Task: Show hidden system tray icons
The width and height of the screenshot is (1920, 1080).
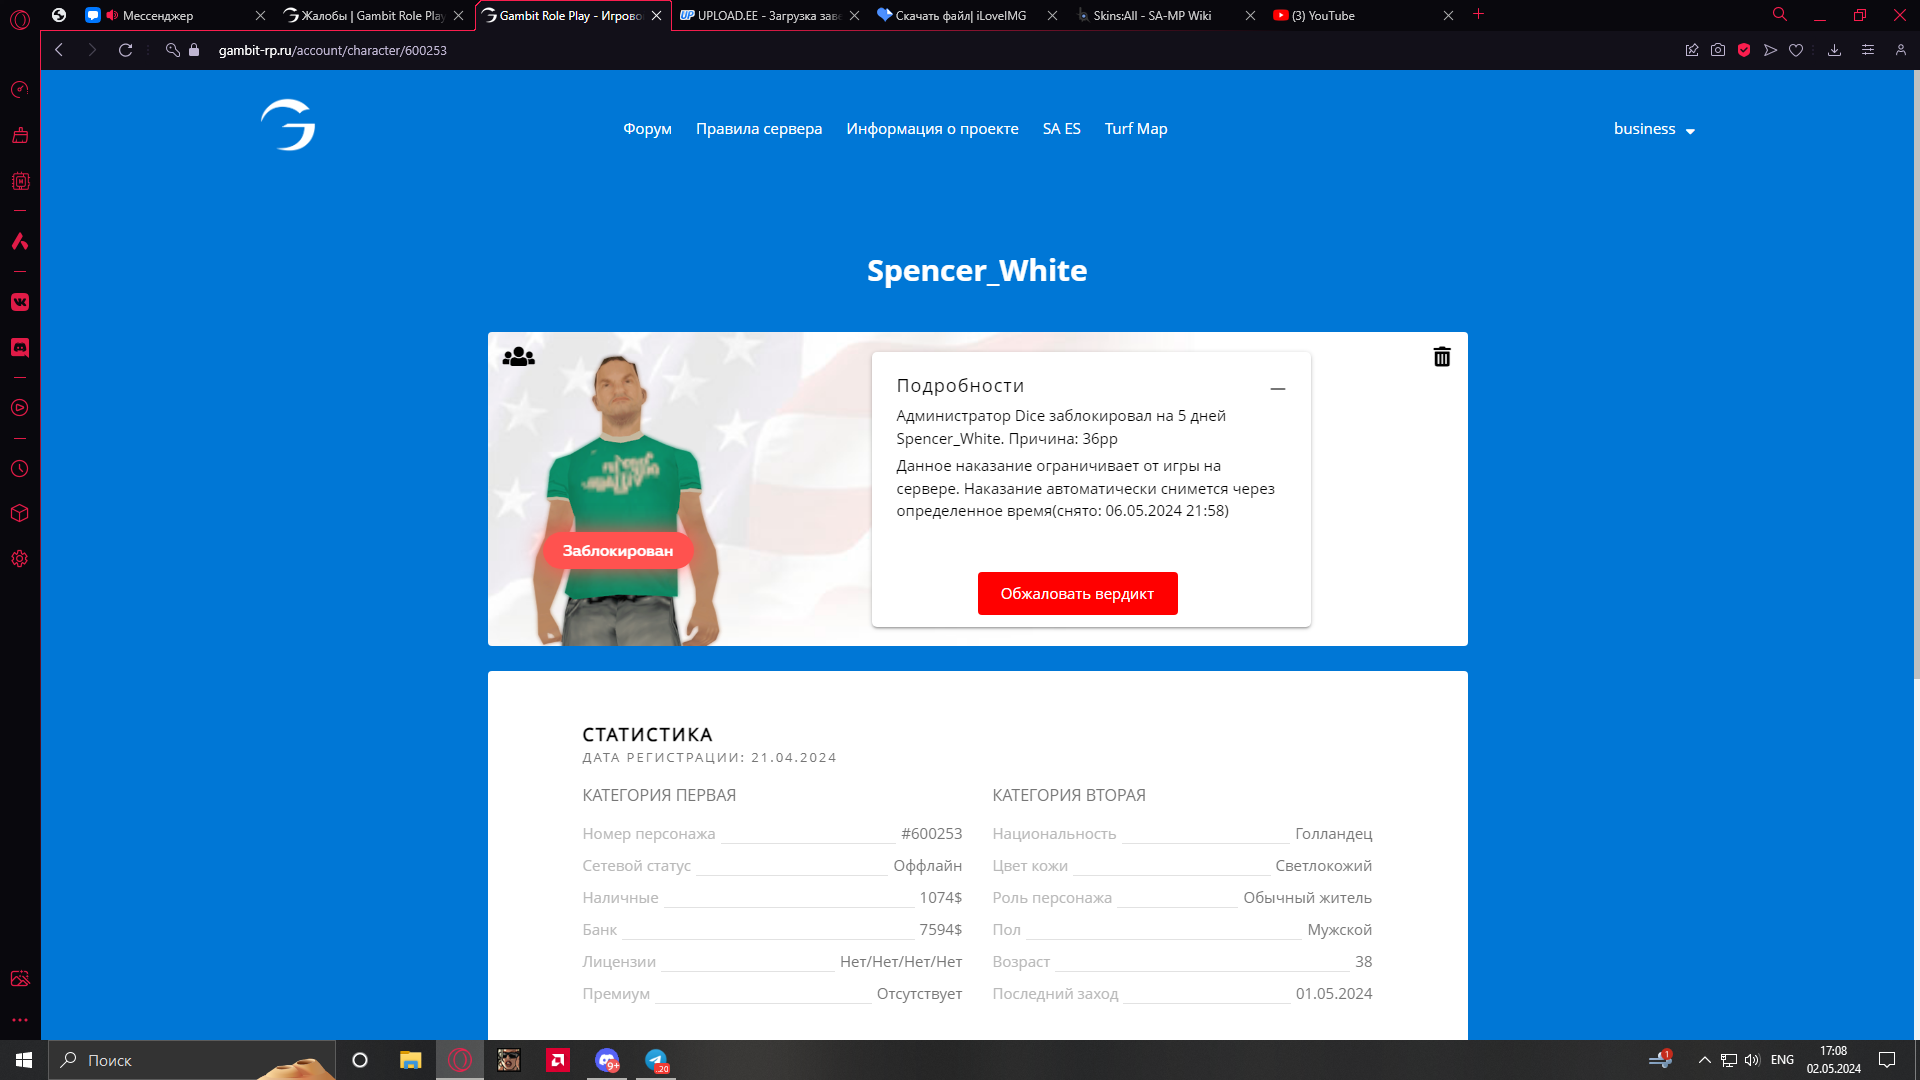Action: coord(1704,1060)
